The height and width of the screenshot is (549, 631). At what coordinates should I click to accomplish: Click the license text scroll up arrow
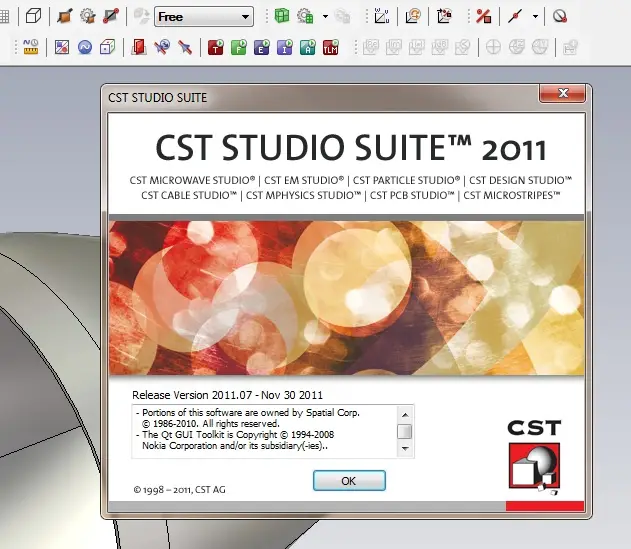(405, 415)
